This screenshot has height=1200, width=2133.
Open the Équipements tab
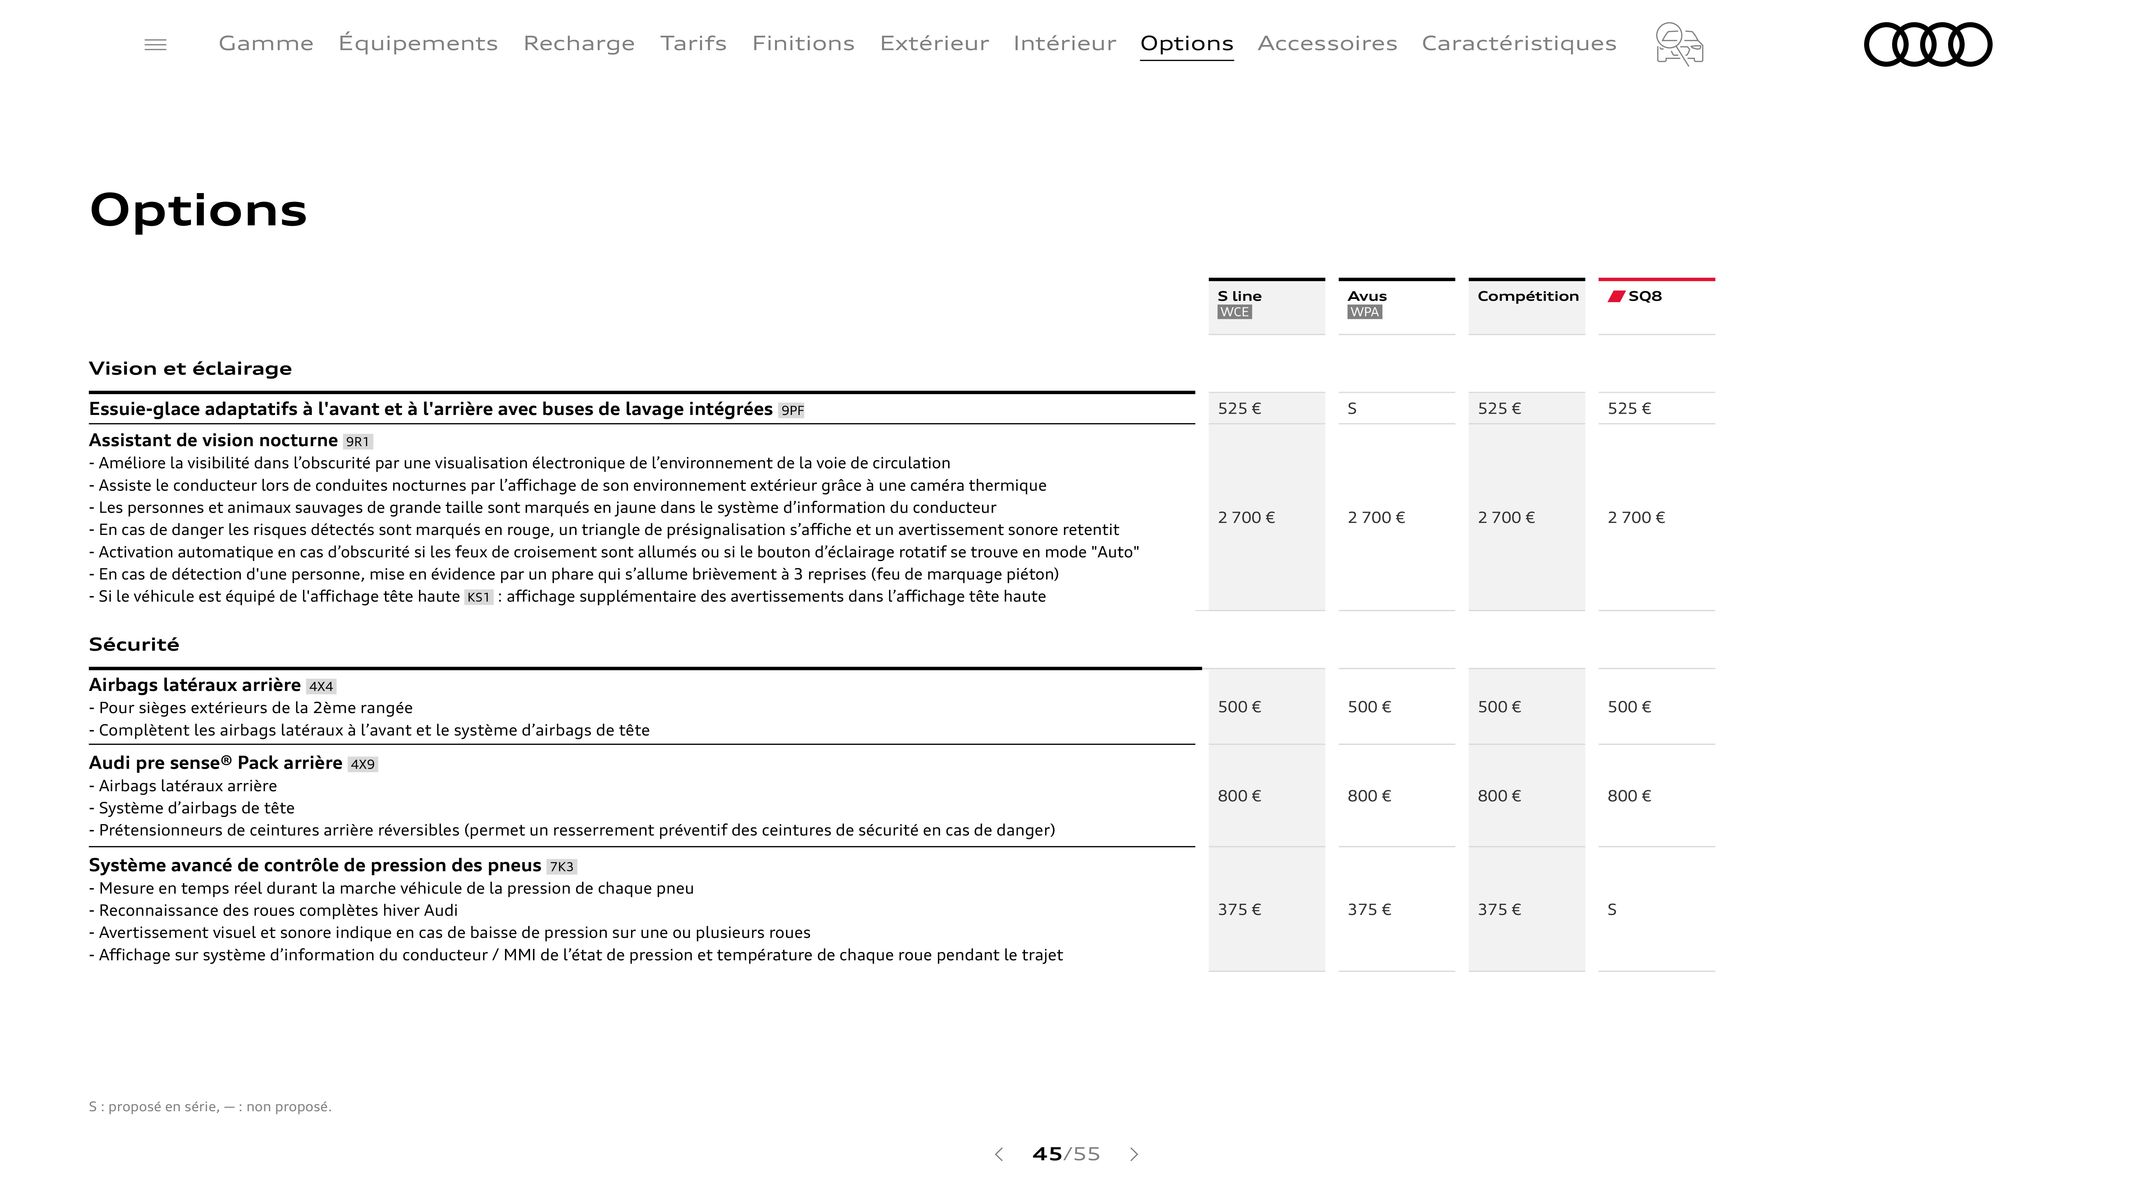pos(418,43)
